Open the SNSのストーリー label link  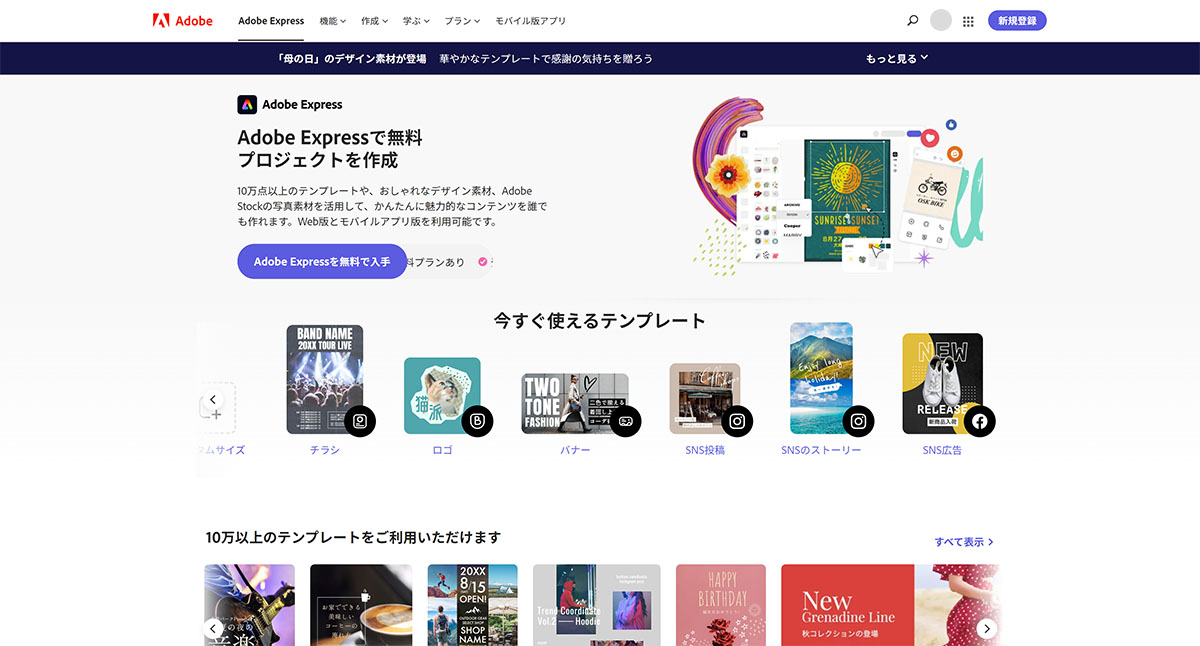(821, 450)
